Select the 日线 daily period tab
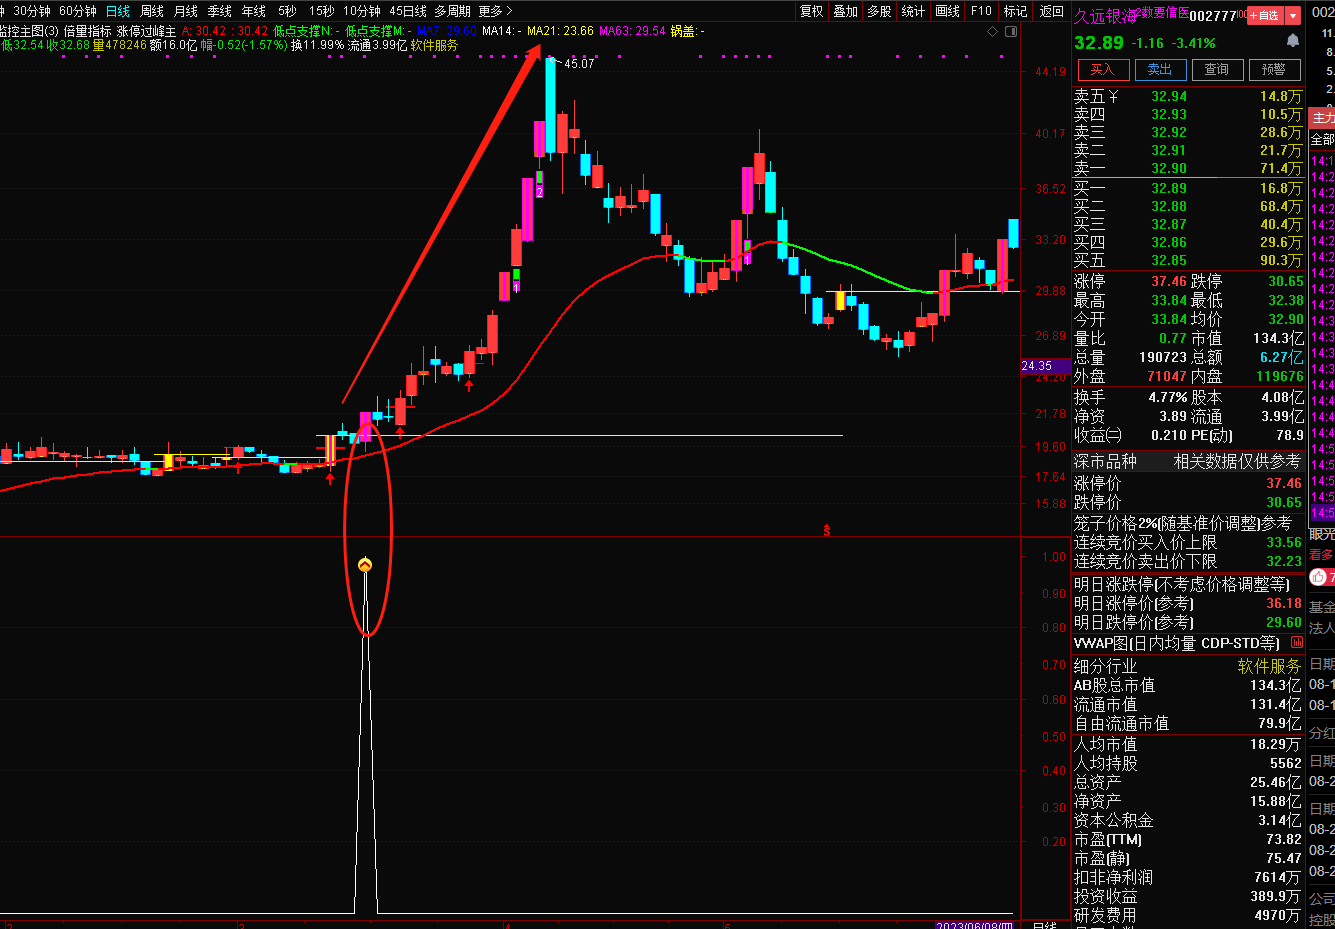The image size is (1335, 929). click(118, 11)
